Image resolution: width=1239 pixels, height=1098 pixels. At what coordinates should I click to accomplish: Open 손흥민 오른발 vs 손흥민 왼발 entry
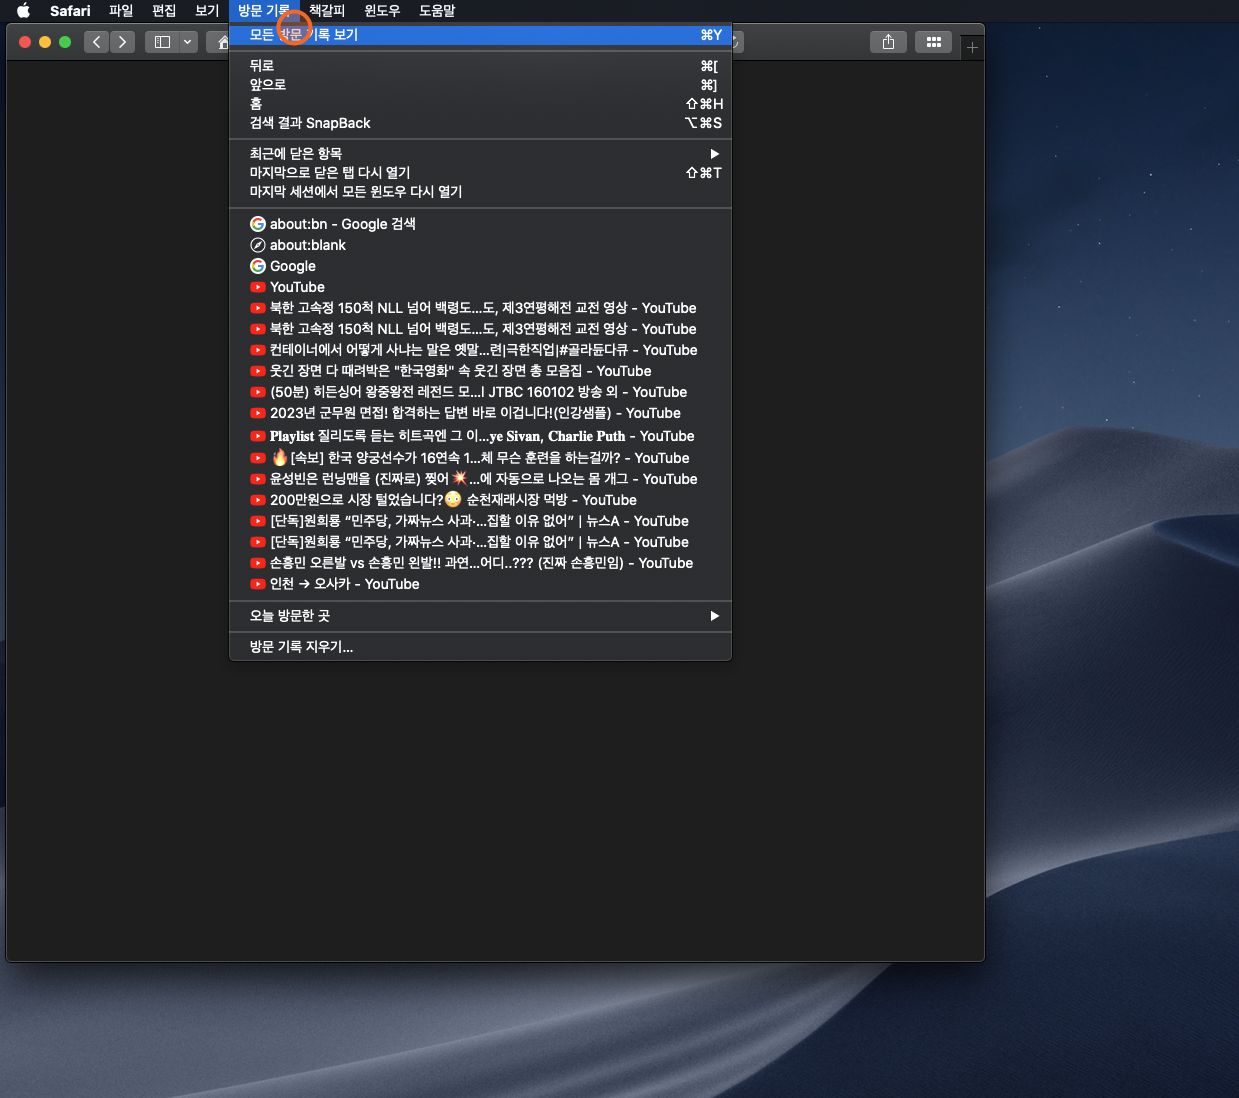click(481, 563)
